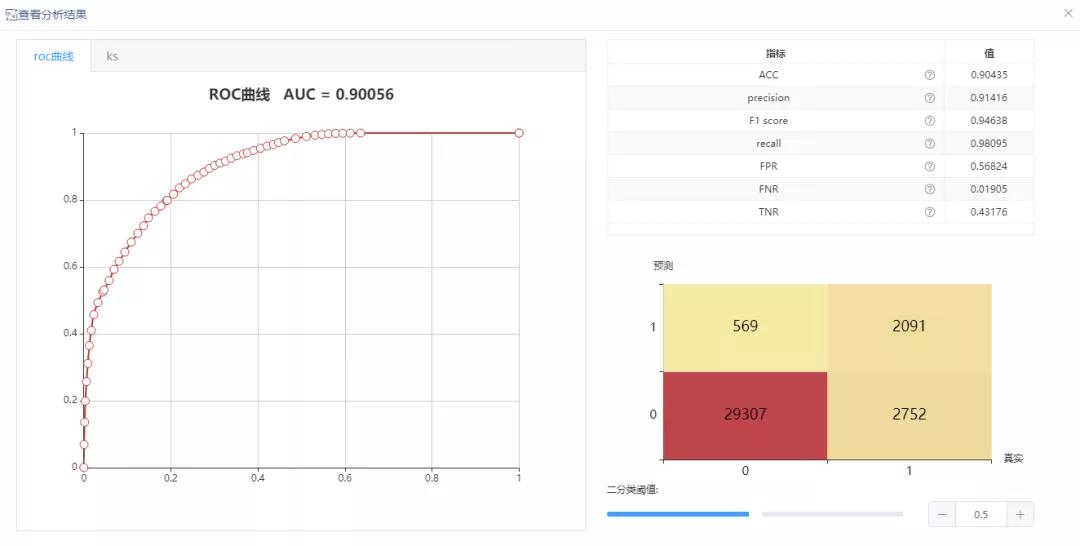Click the threshold value field 0.5
This screenshot has width=1080, height=546.
[981, 514]
